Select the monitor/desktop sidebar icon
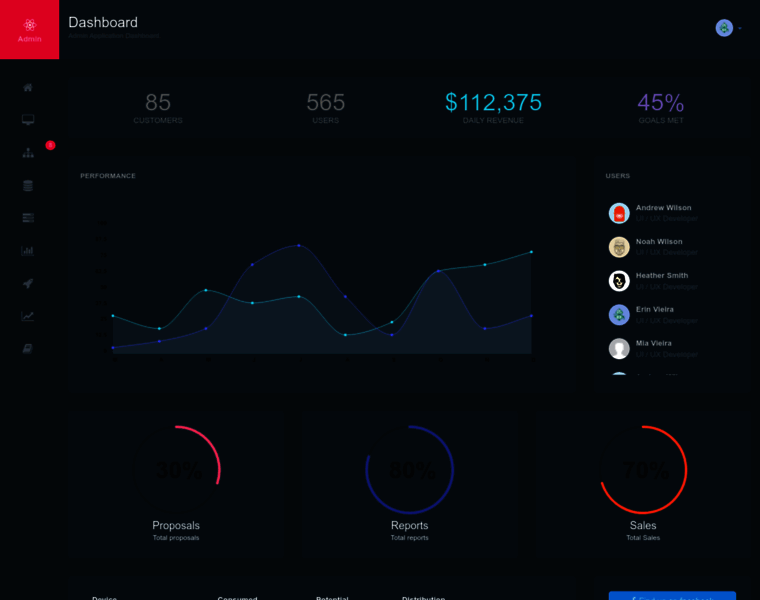The width and height of the screenshot is (760, 600). pyautogui.click(x=28, y=120)
